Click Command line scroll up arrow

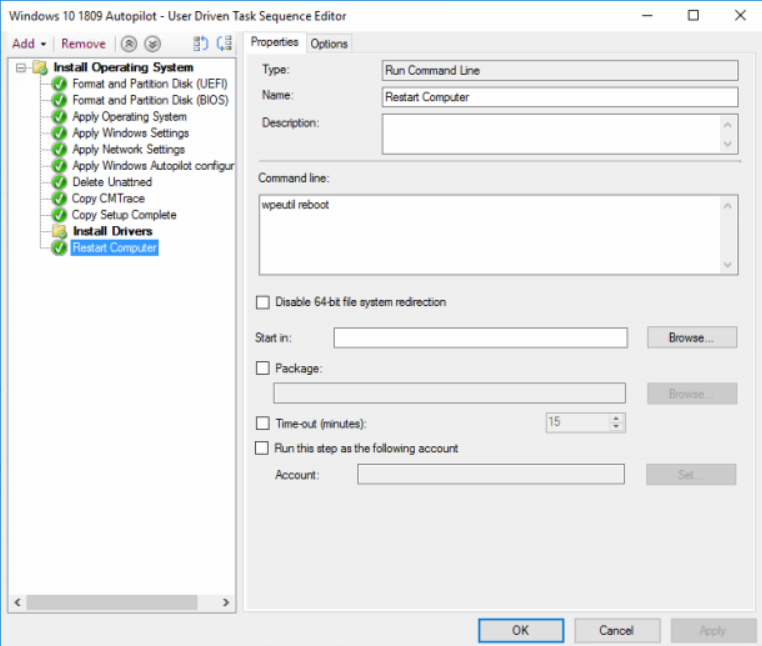pos(727,206)
